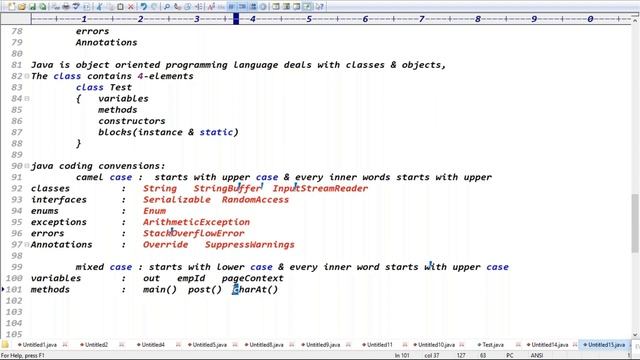
Task: Switch to the Untitled2 document tab
Action: click(x=96, y=345)
